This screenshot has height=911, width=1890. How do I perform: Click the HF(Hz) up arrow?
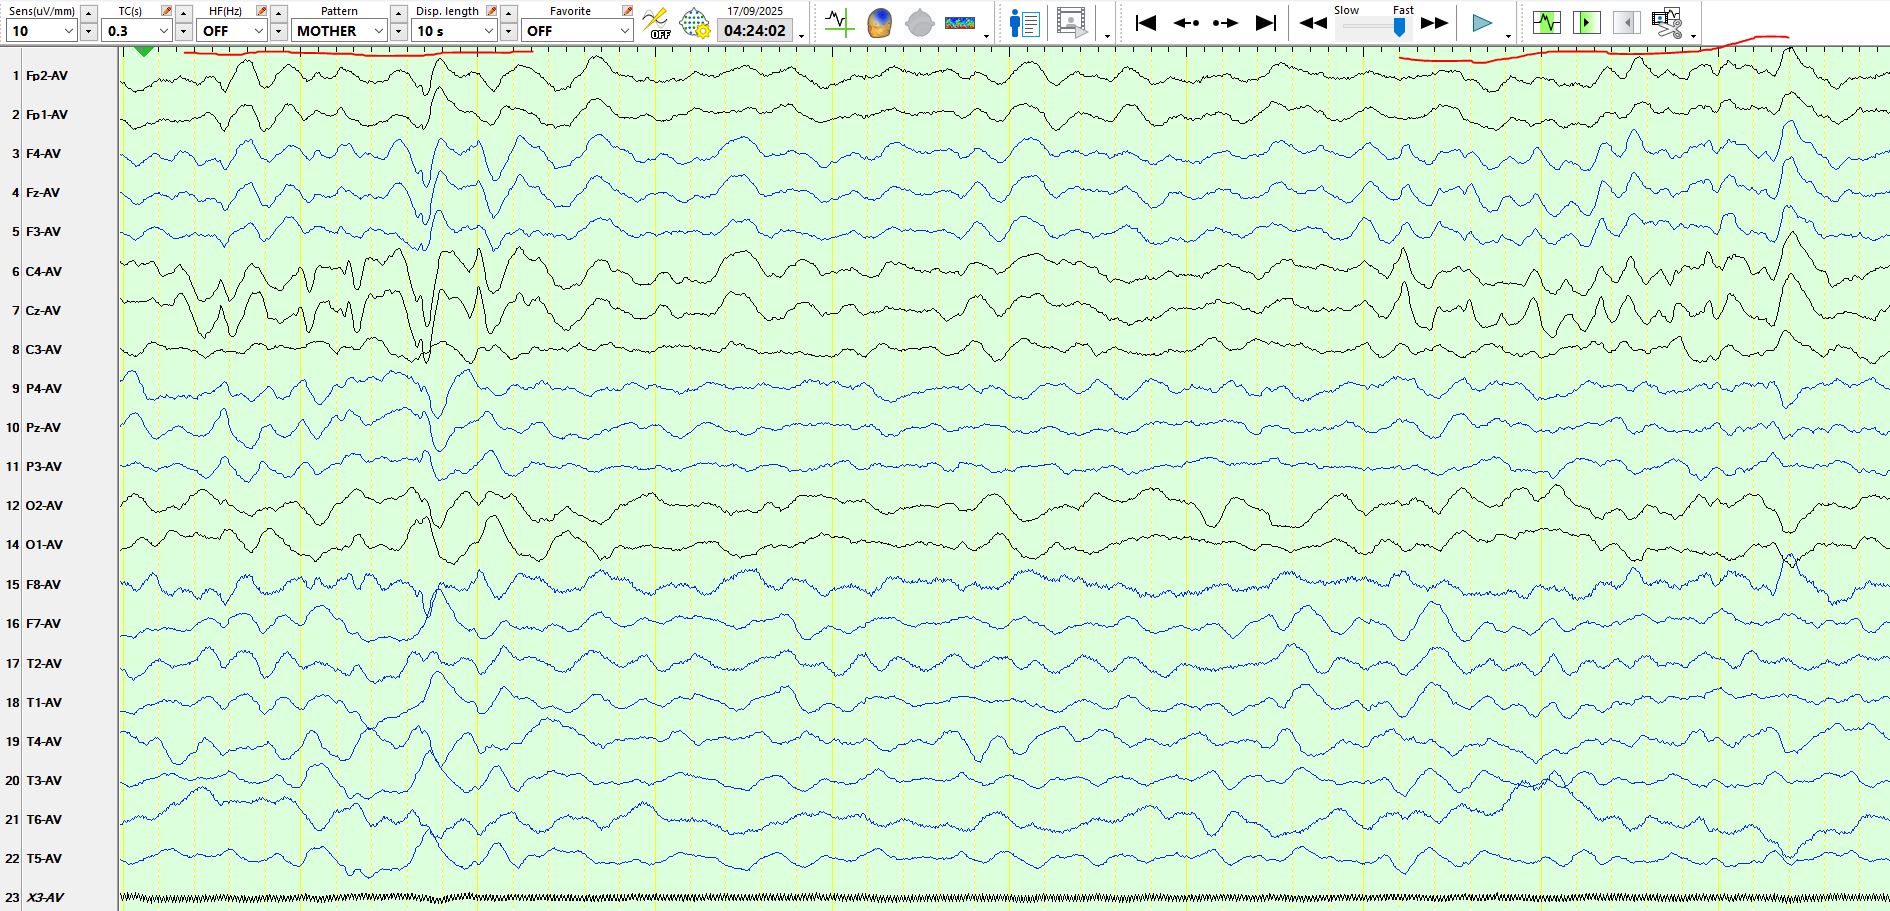[x=279, y=13]
